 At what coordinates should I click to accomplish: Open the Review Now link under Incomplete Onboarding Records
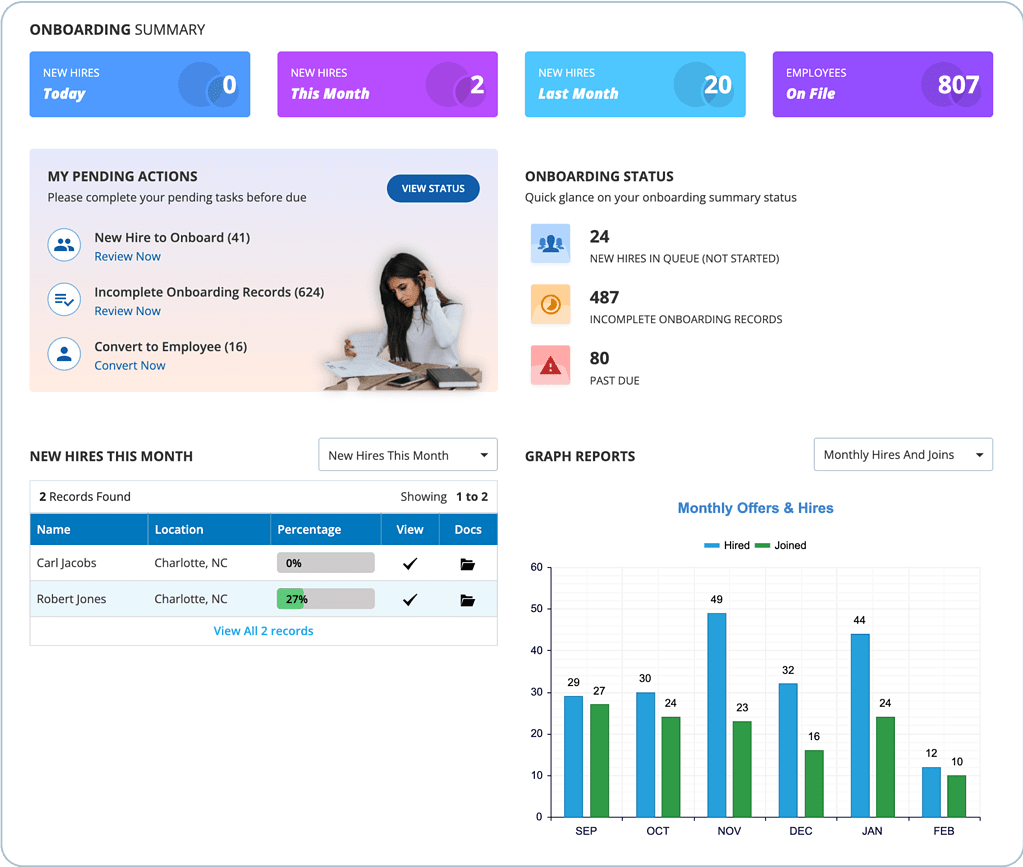(127, 311)
